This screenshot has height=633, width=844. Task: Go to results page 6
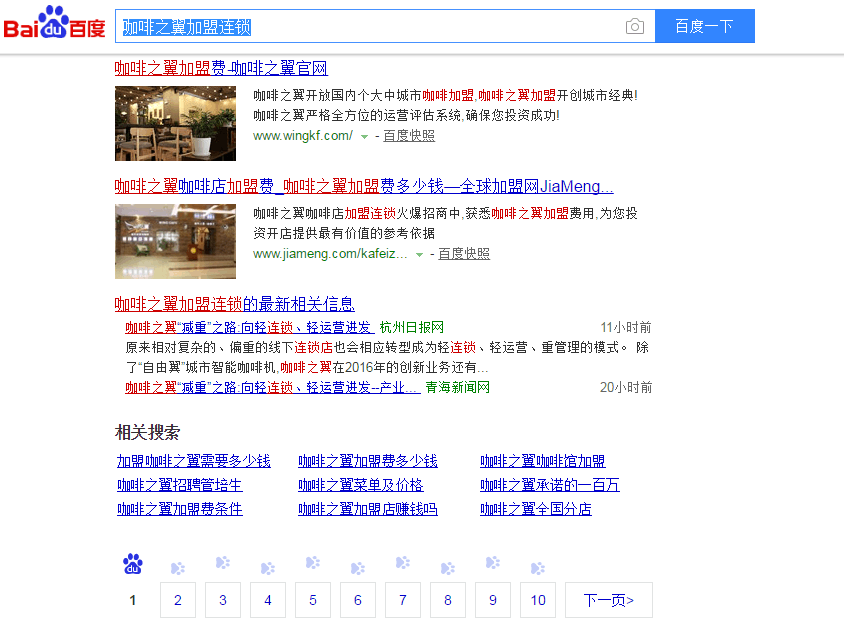(358, 600)
